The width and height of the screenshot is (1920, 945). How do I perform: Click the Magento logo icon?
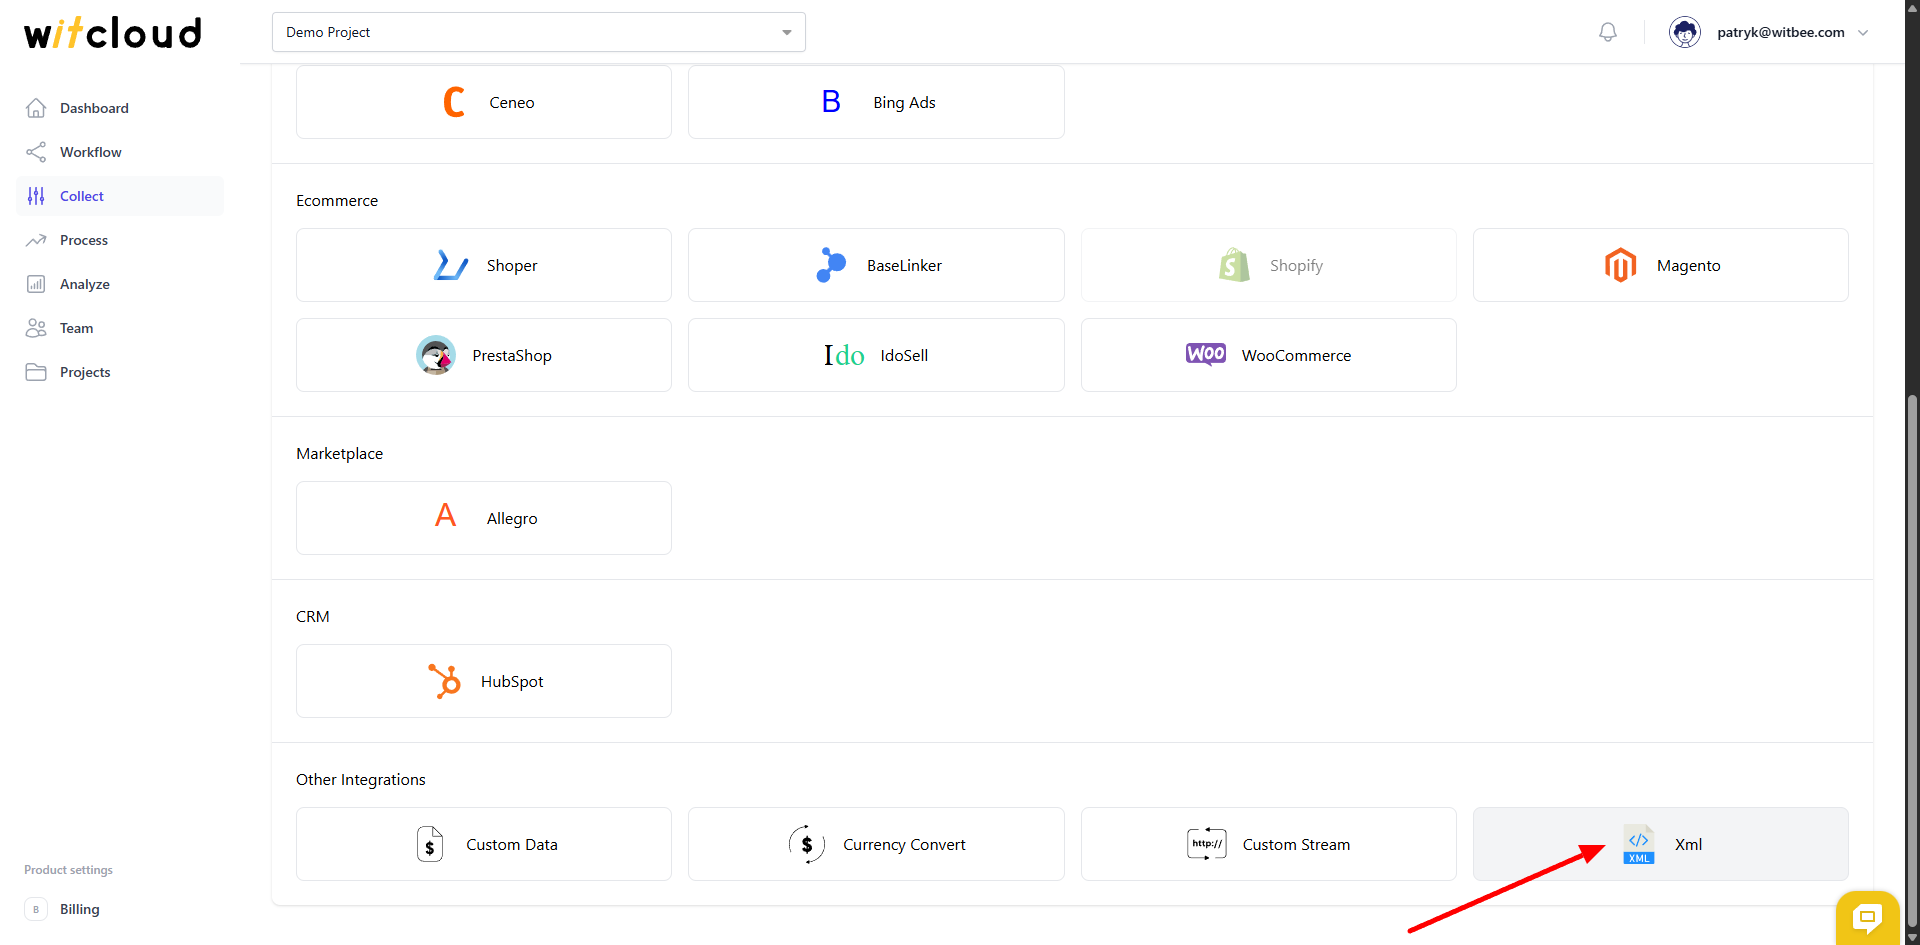[1620, 265]
